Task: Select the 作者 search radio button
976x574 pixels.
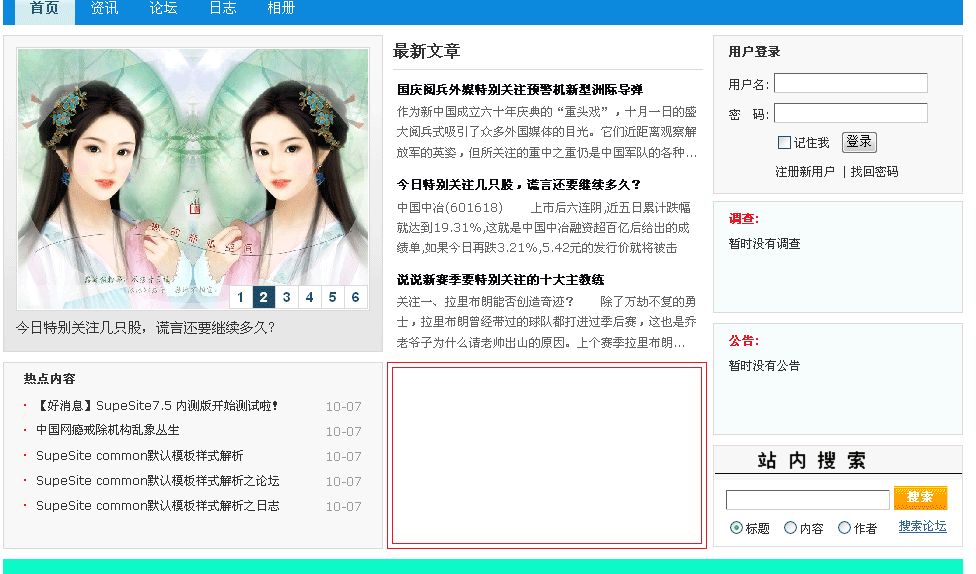Action: 845,528
